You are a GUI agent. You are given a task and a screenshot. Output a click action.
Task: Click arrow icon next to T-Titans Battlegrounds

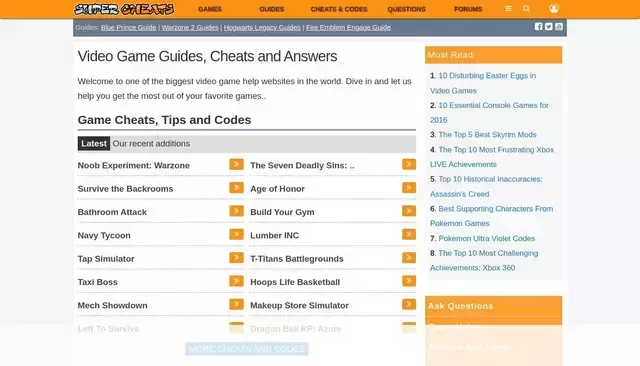[x=409, y=257]
